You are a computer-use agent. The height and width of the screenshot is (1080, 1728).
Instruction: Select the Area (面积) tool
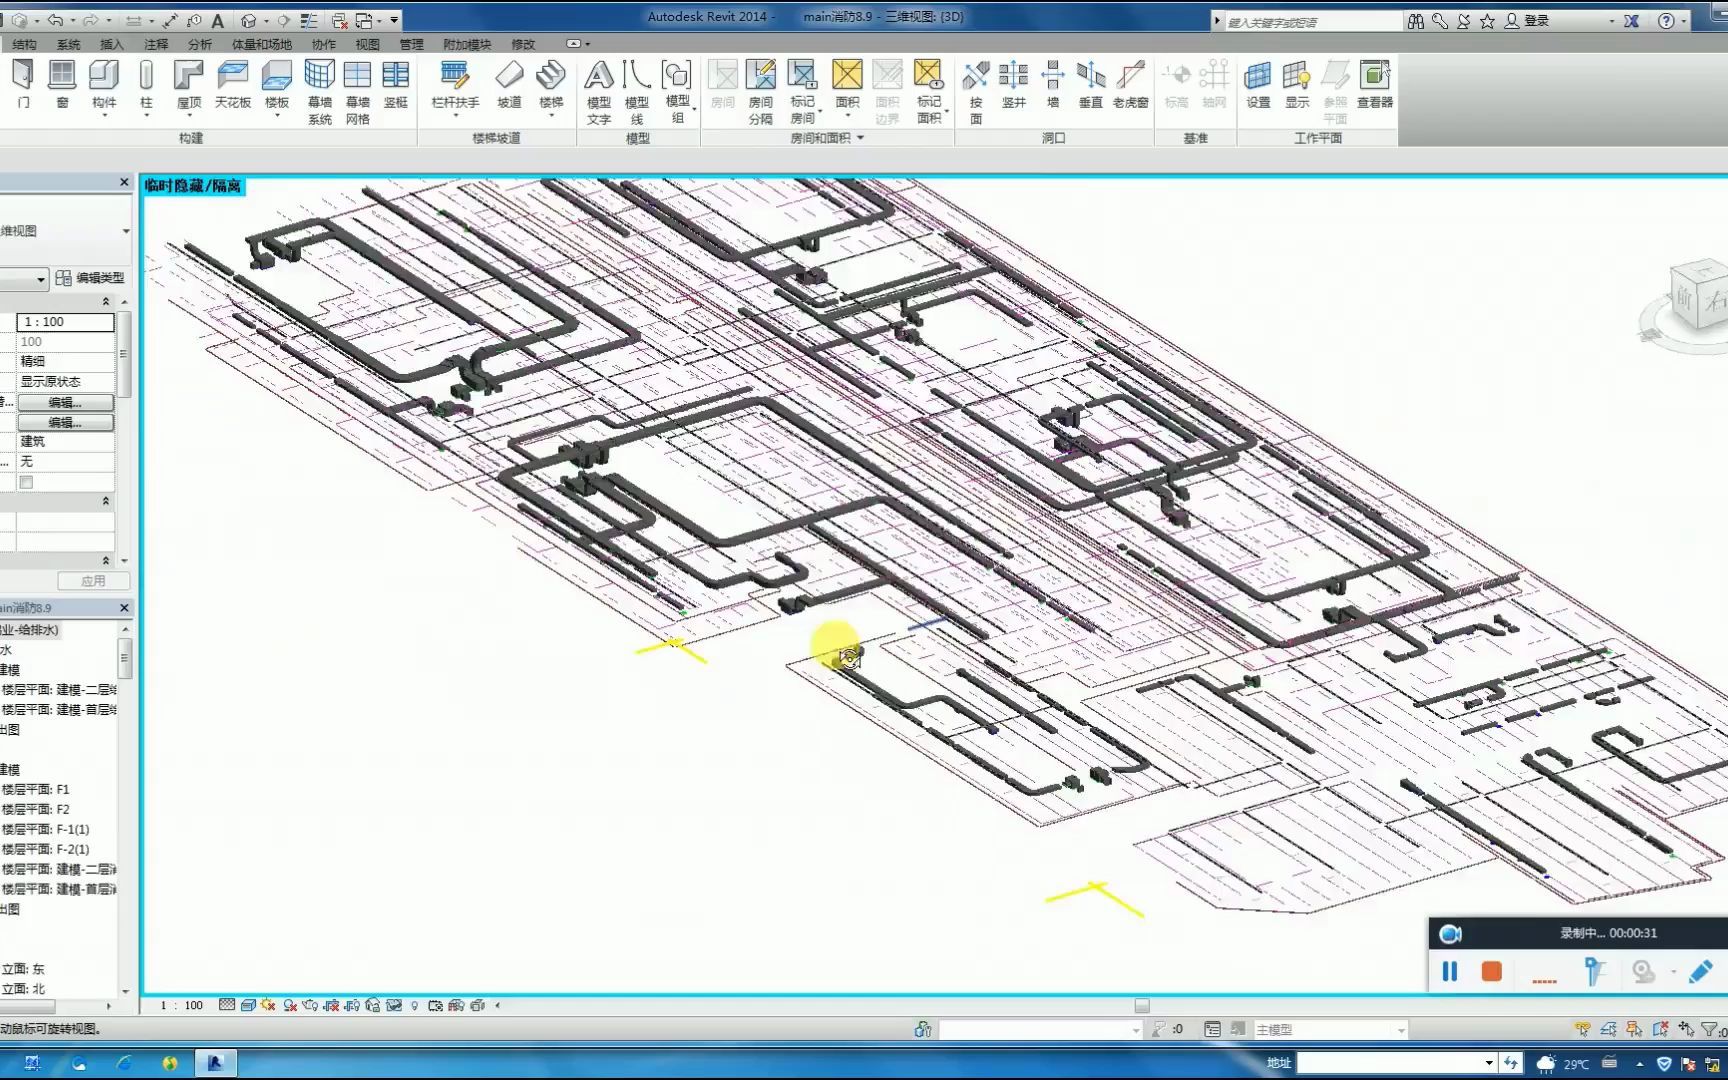coord(847,86)
